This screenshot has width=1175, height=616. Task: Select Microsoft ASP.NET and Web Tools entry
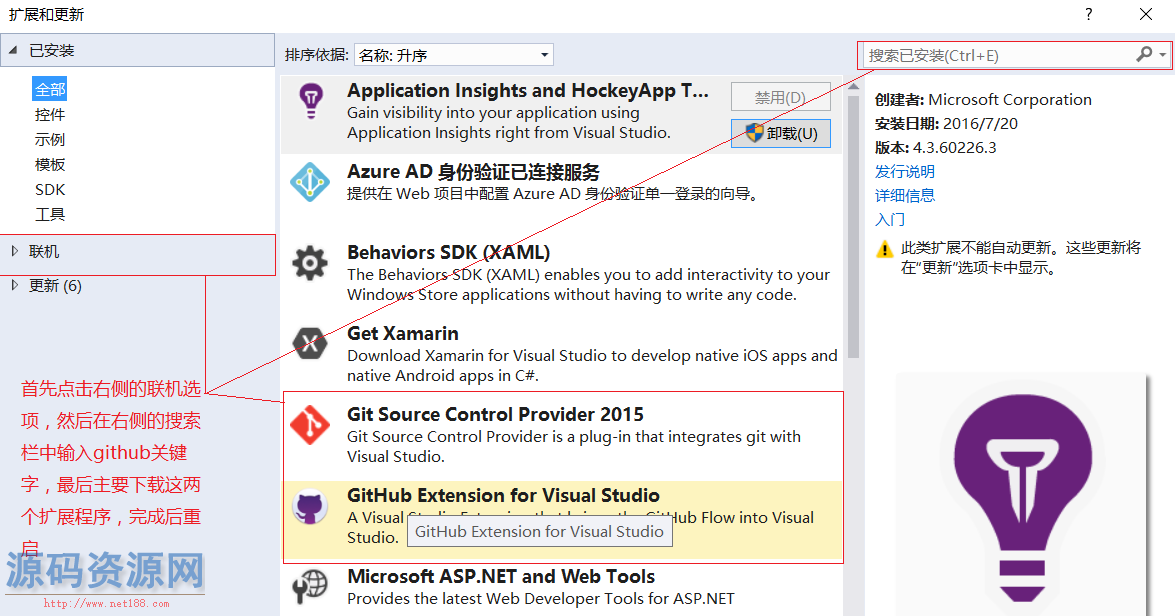pos(561,589)
